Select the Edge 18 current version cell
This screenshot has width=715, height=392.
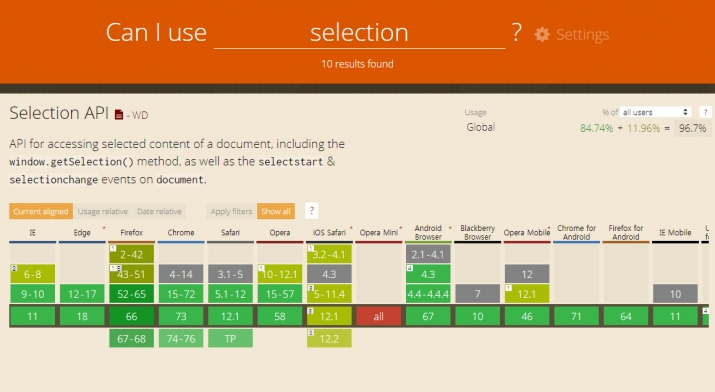tap(82, 316)
